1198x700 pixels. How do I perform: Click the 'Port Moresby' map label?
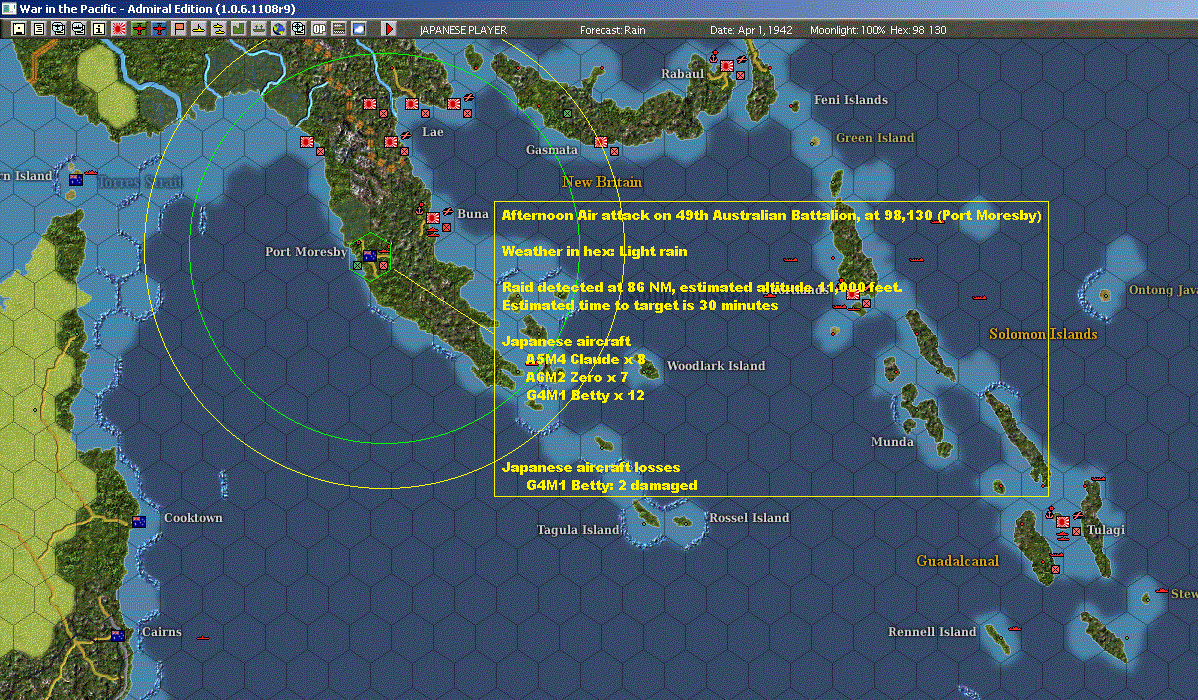[x=306, y=251]
